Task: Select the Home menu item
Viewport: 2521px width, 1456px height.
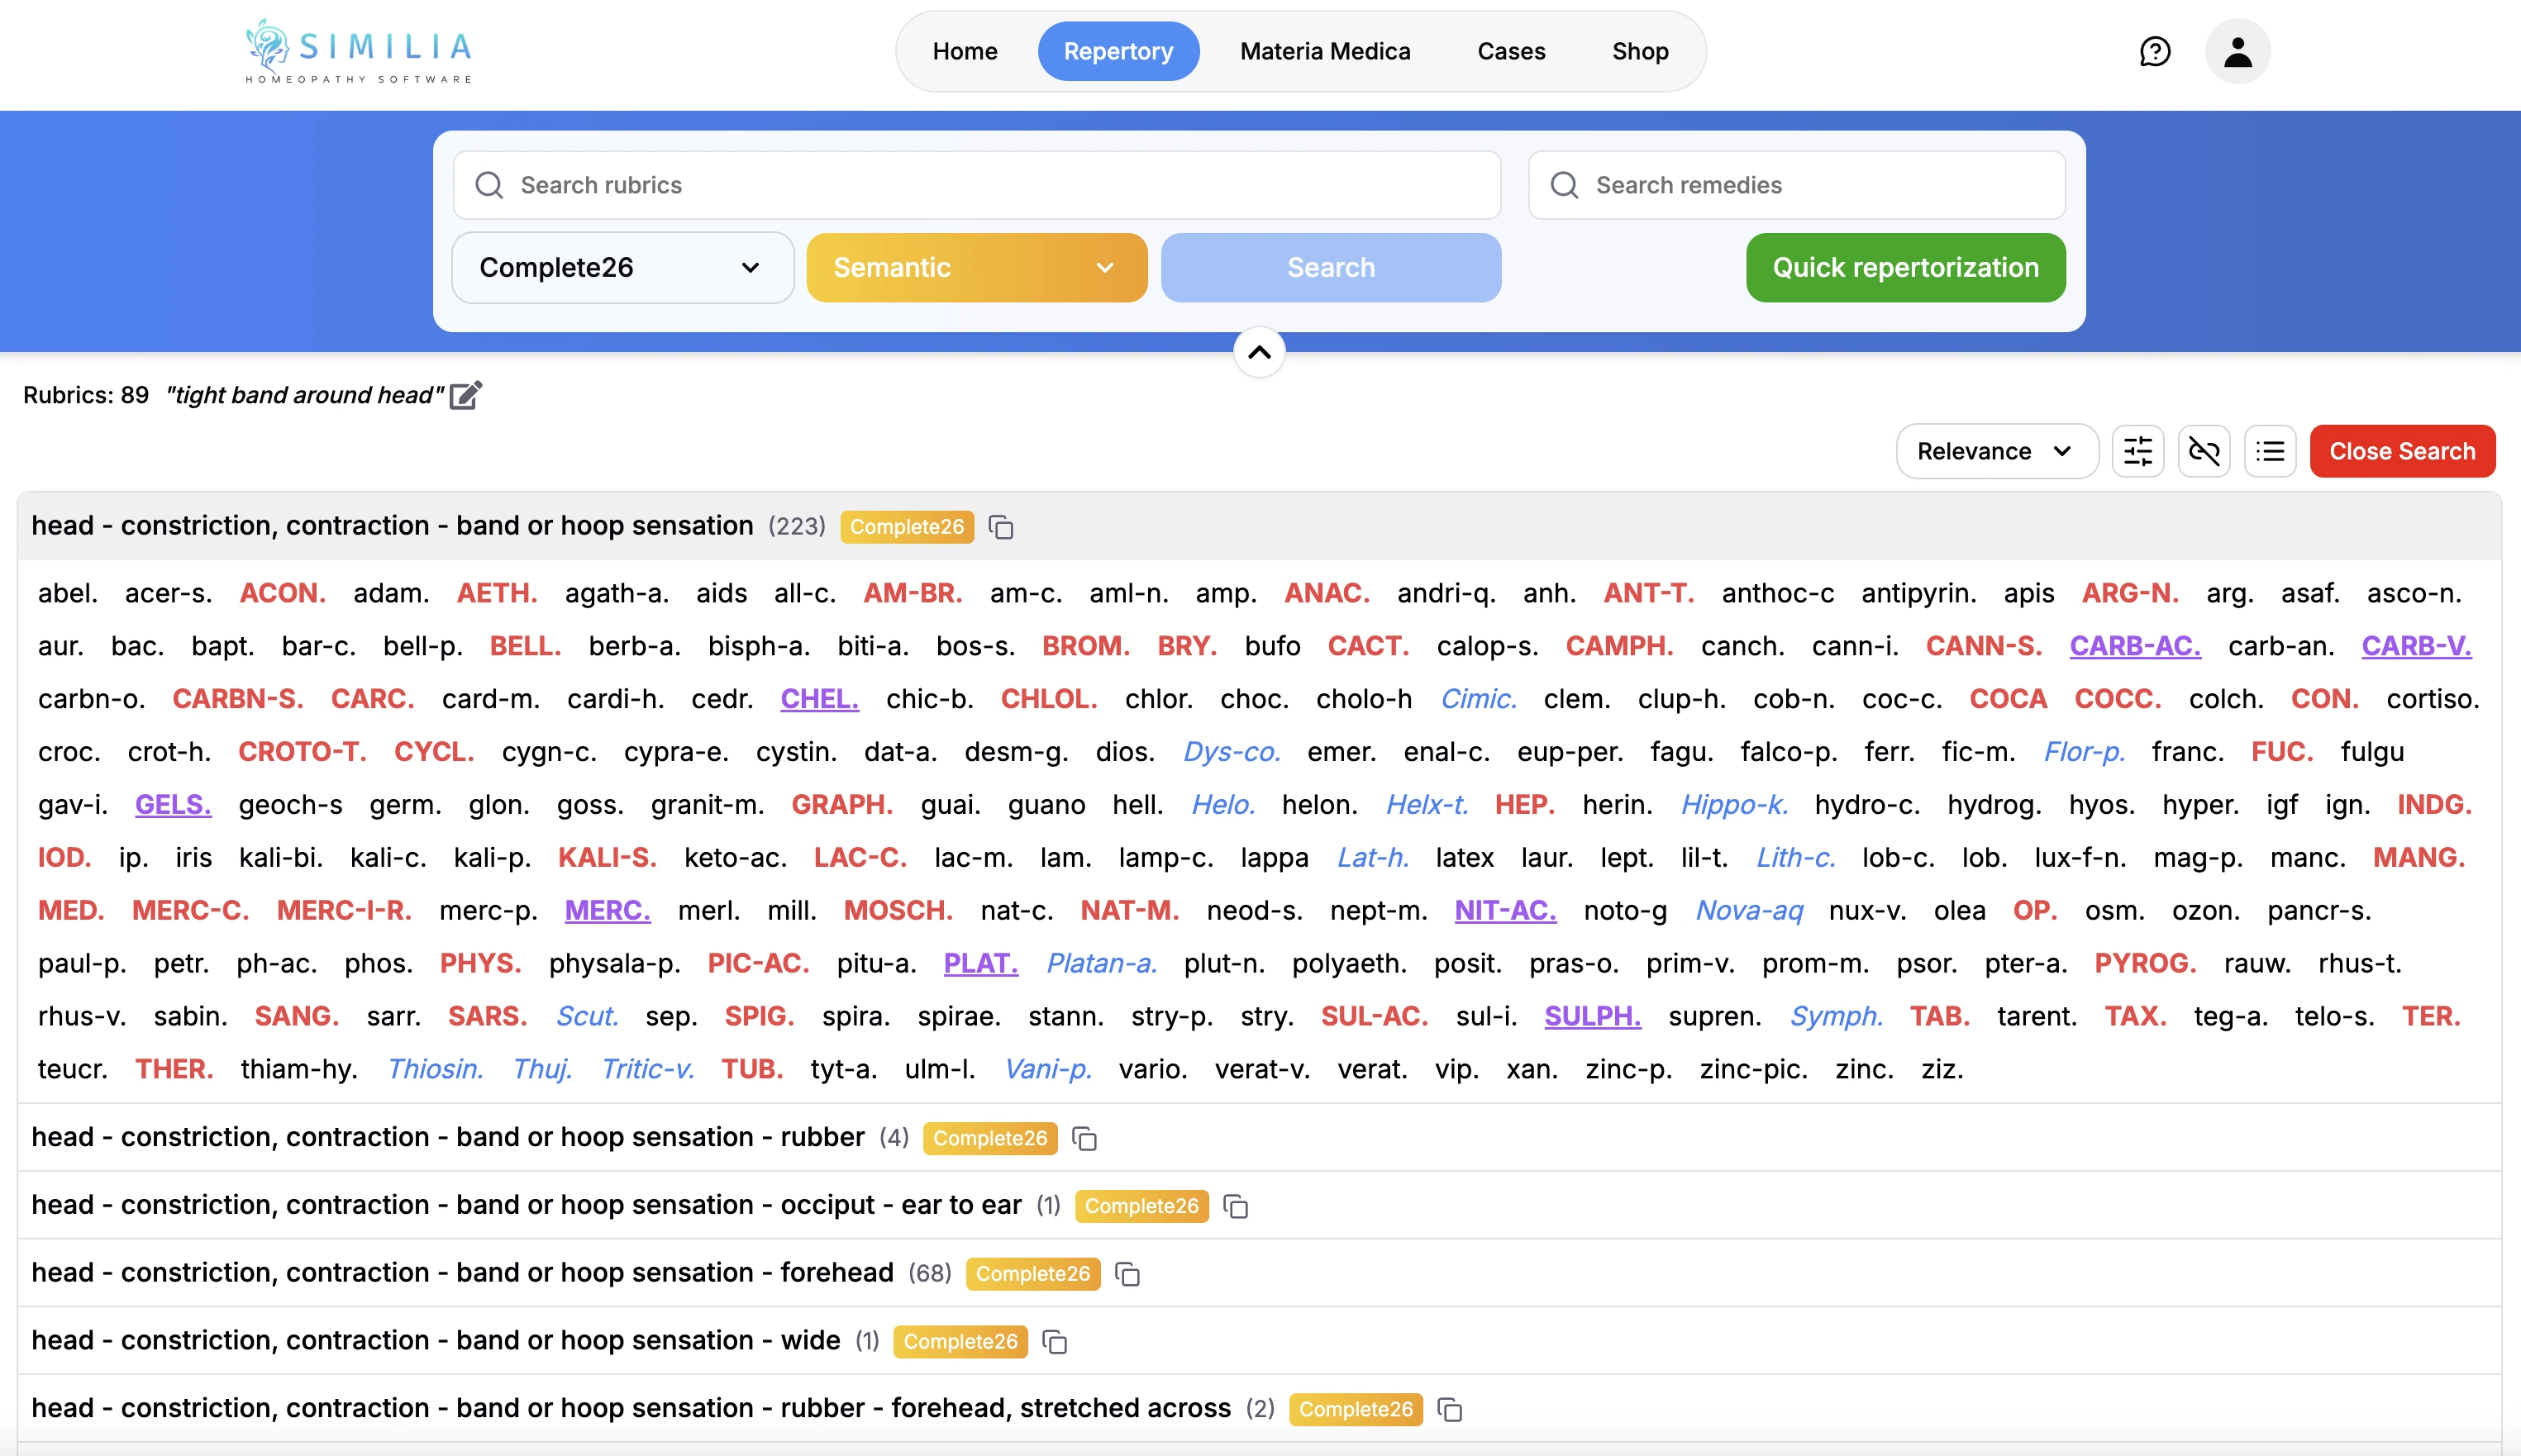Action: pyautogui.click(x=964, y=51)
